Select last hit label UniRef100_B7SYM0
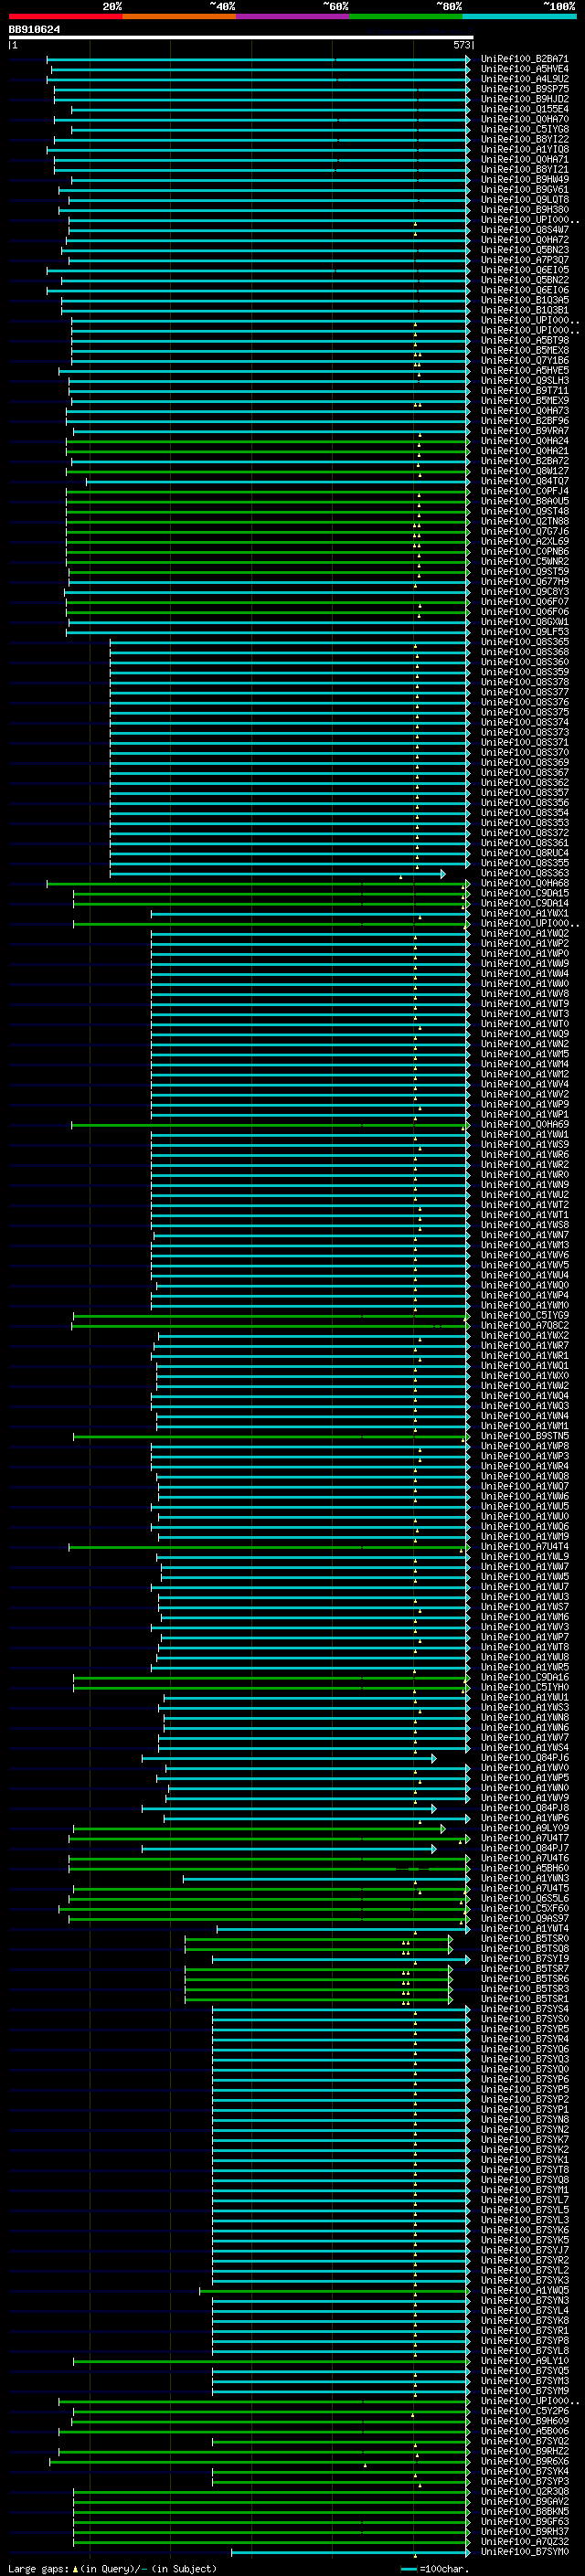This screenshot has height=2576, width=585. [x=524, y=2551]
